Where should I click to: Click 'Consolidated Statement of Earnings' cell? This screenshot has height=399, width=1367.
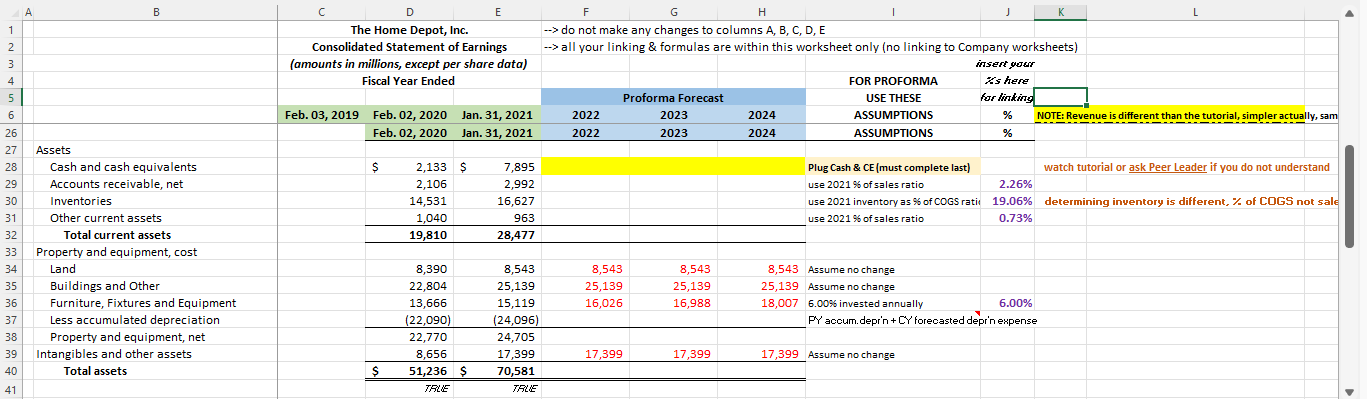click(x=410, y=47)
